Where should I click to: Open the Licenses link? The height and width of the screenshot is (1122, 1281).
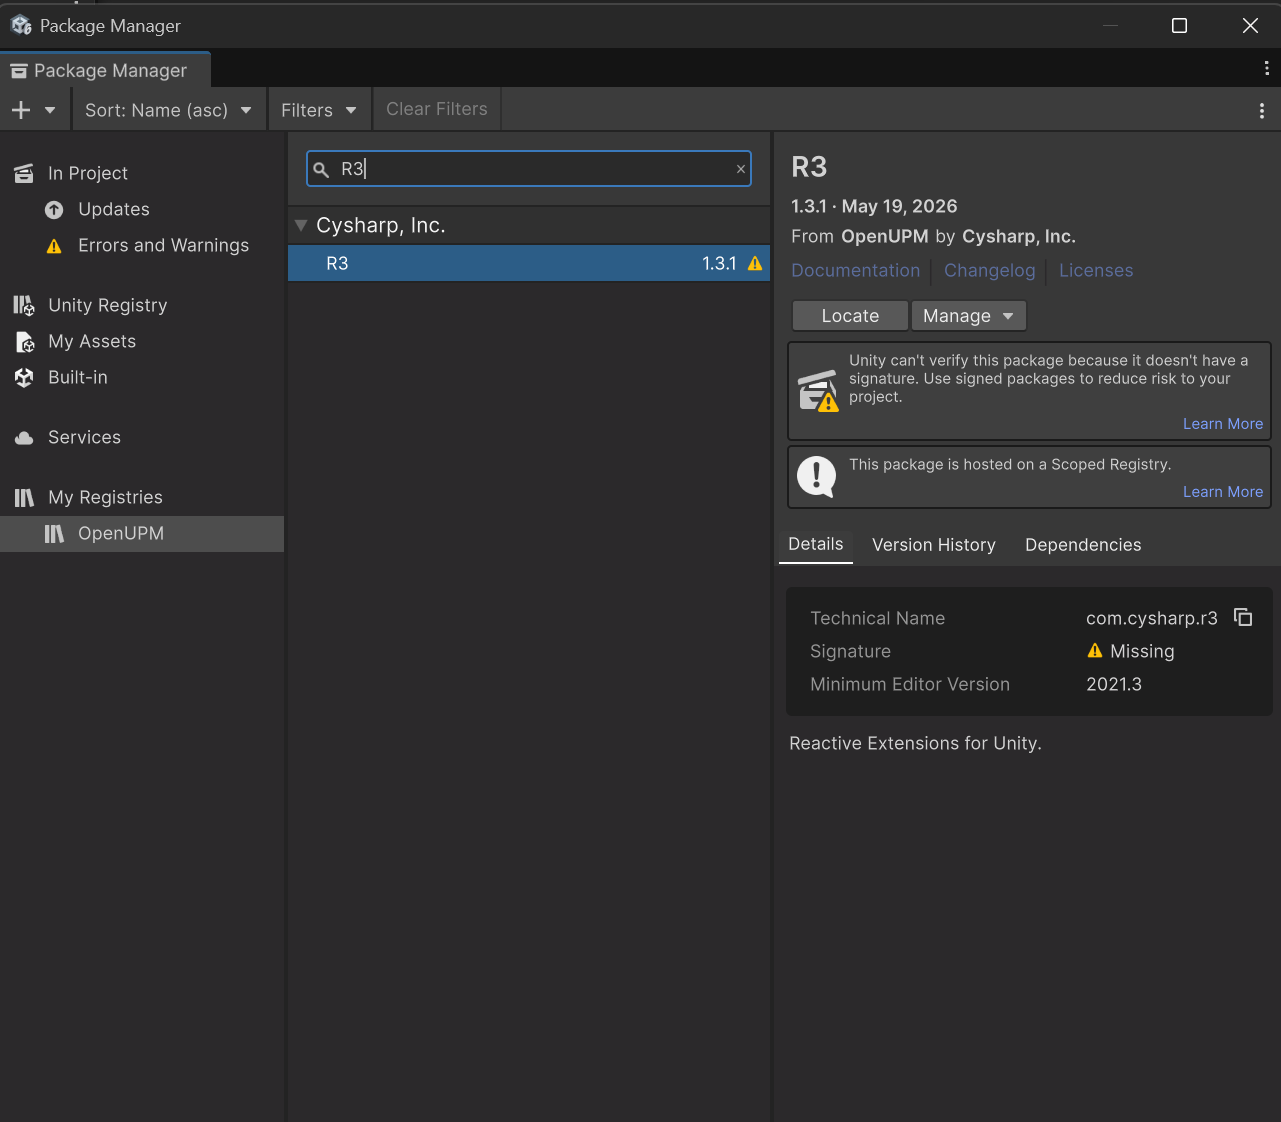click(x=1096, y=270)
